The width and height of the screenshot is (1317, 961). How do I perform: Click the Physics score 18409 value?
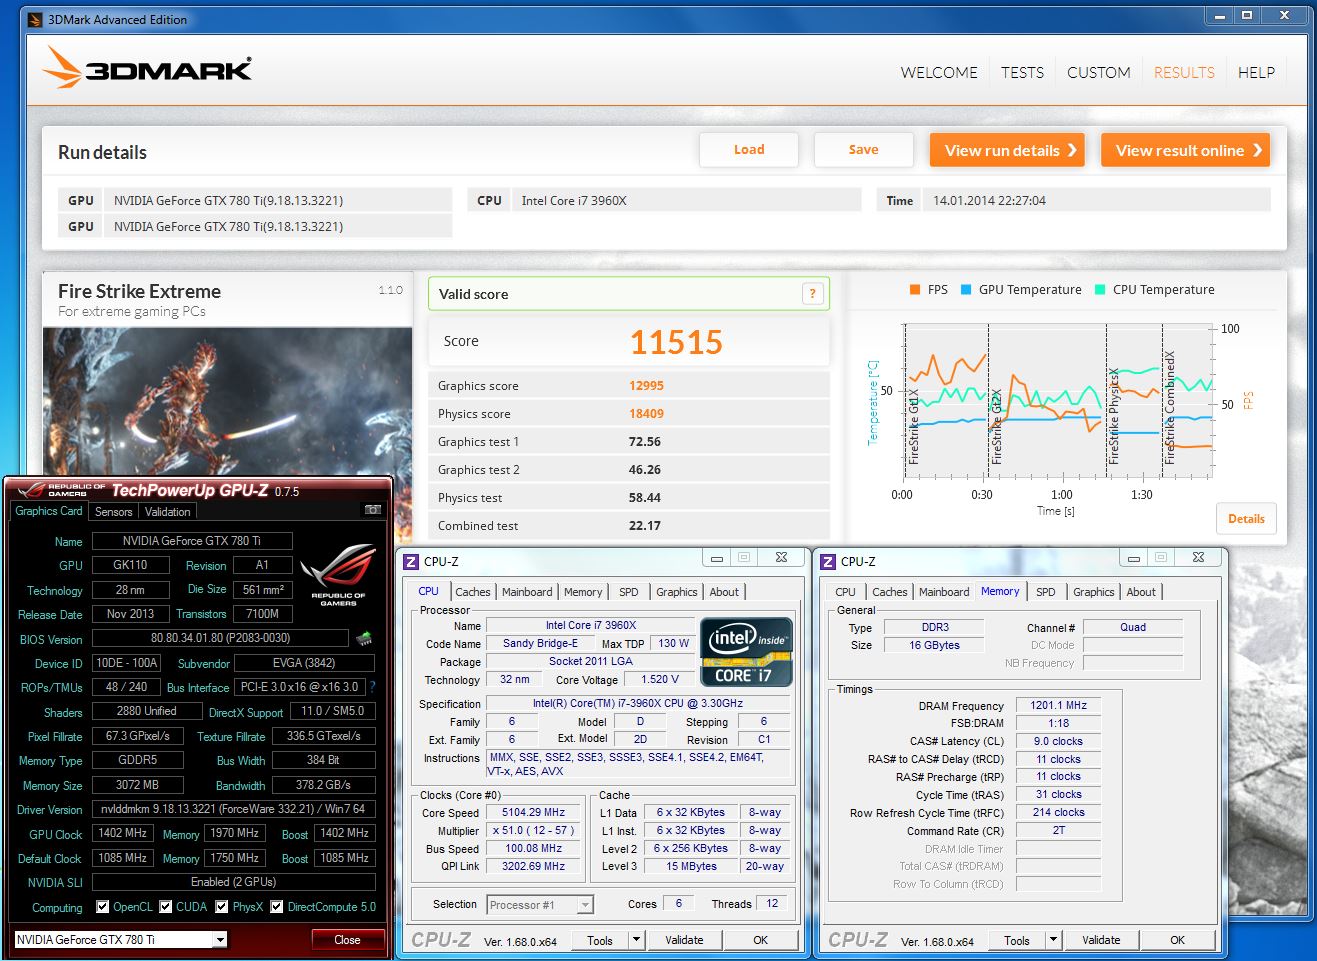tap(646, 414)
